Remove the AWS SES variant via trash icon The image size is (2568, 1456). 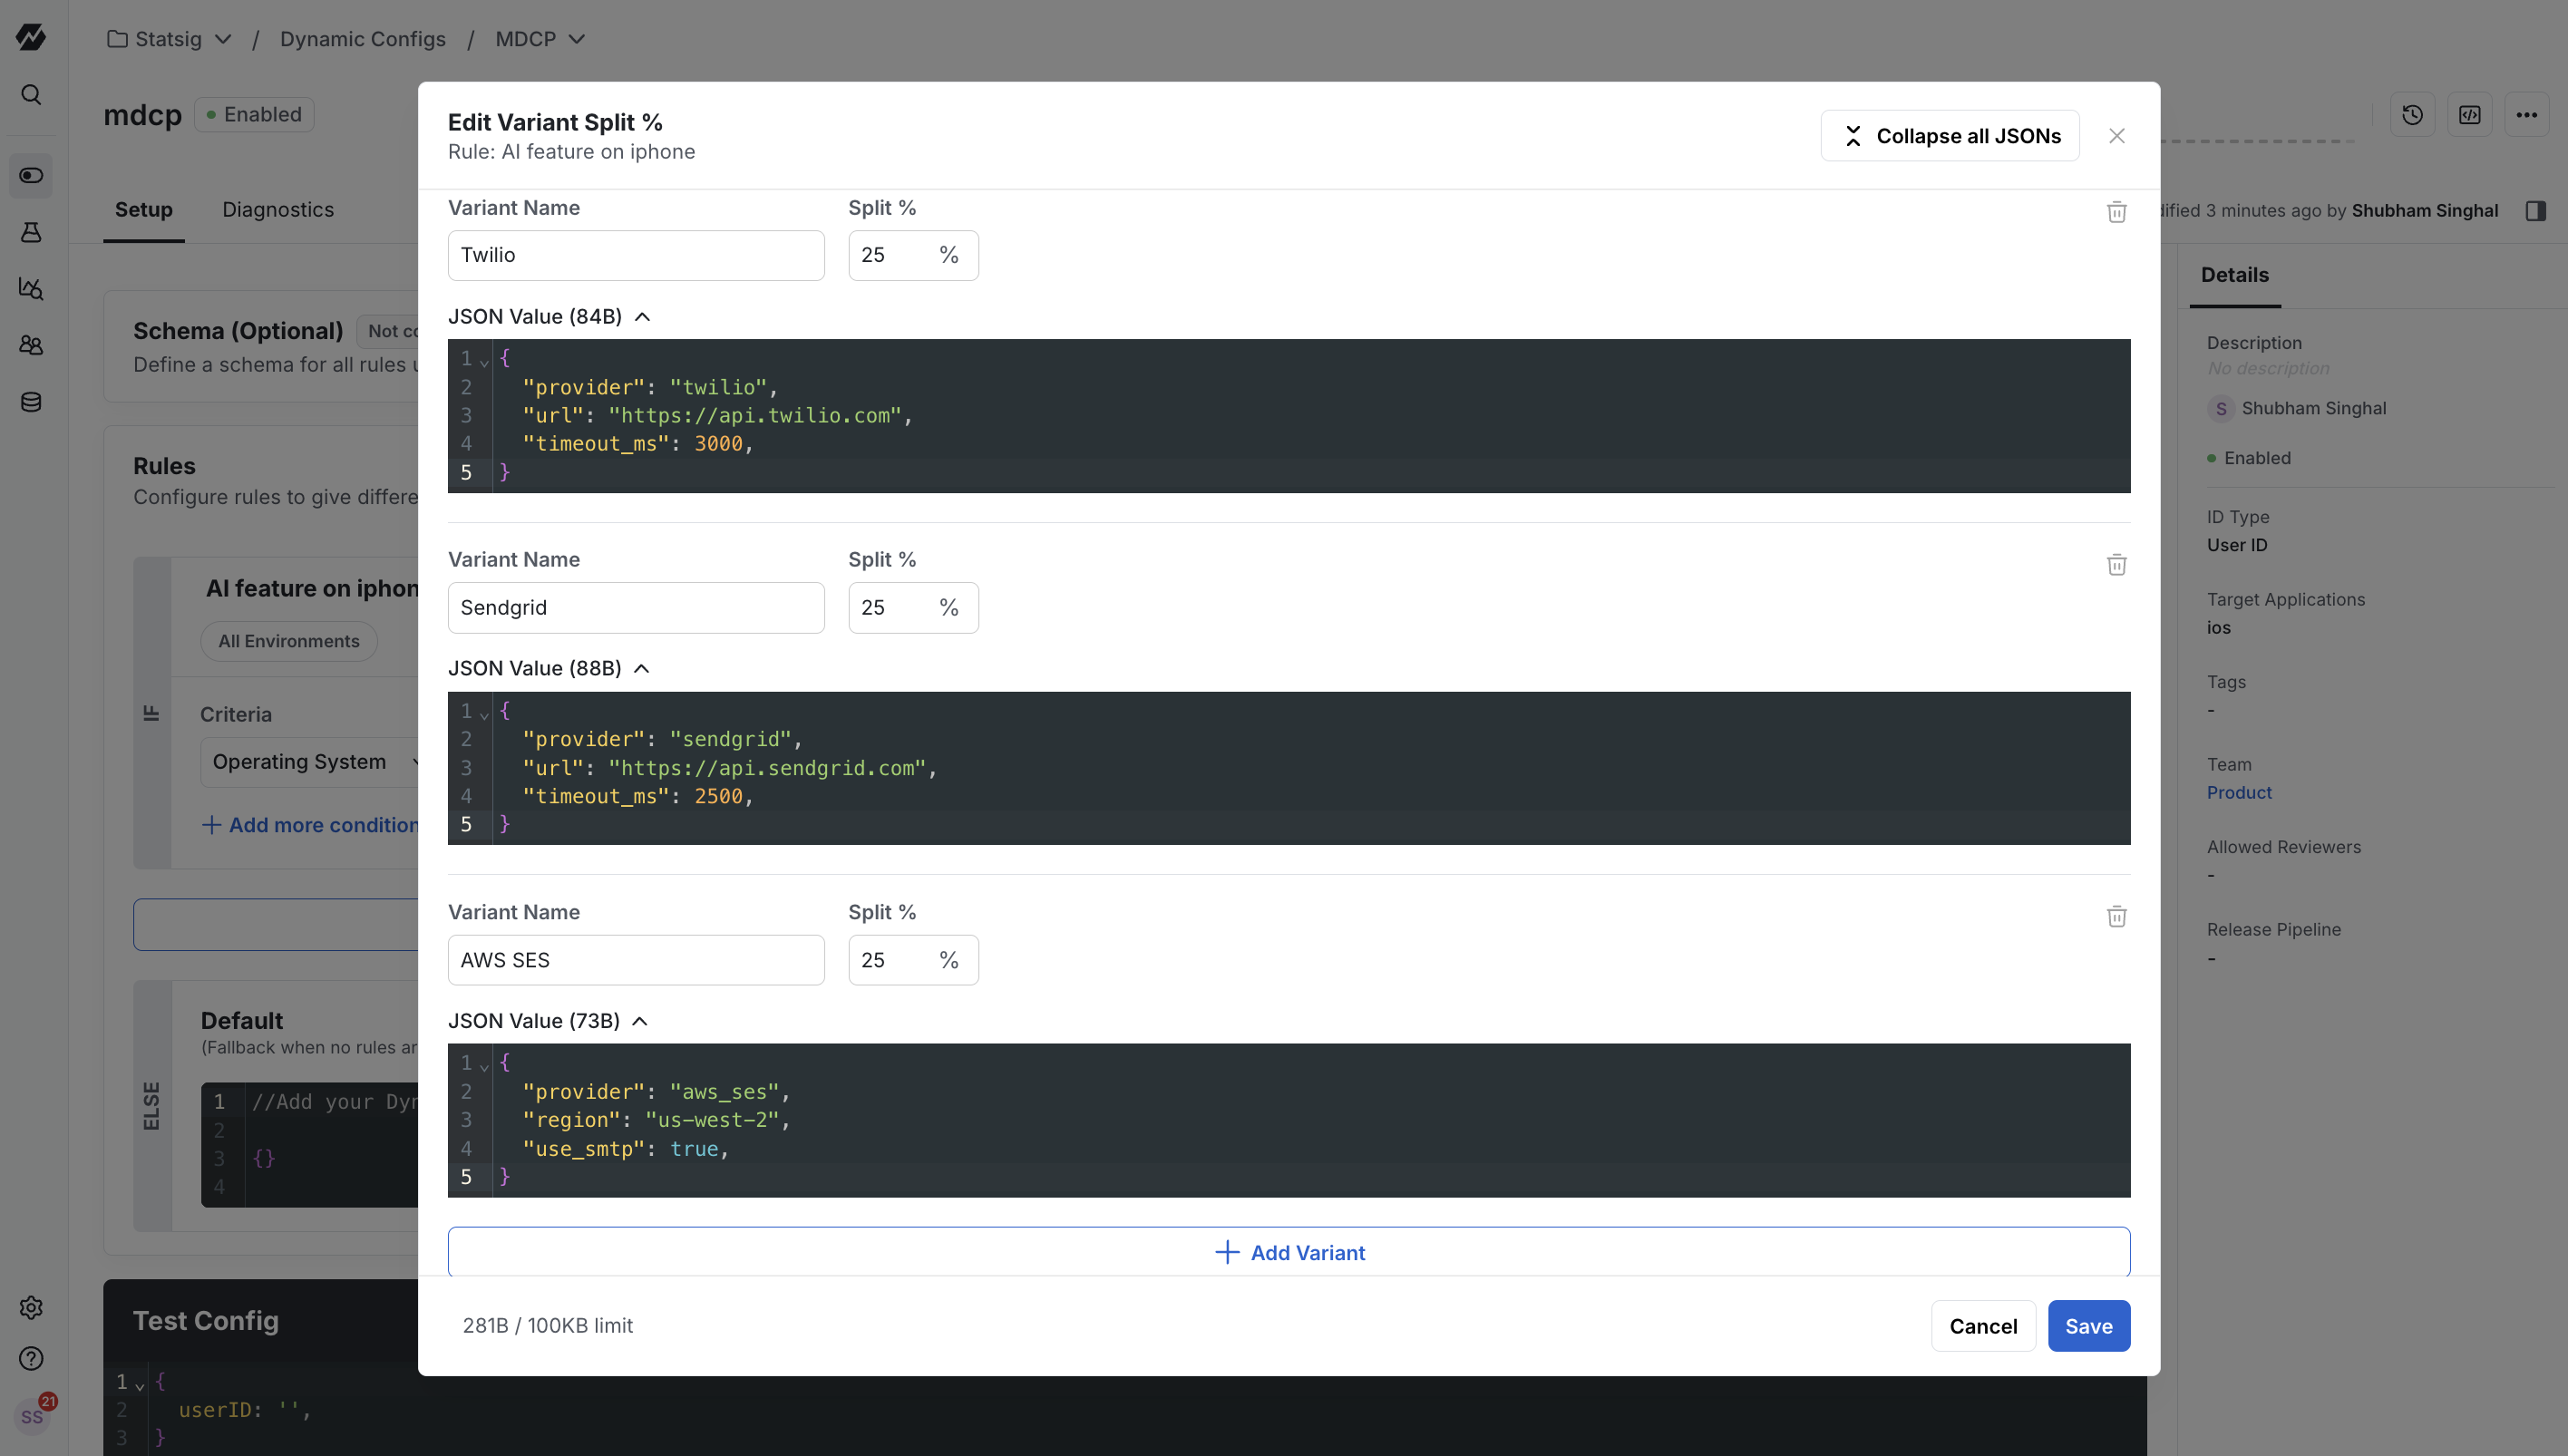click(2116, 917)
